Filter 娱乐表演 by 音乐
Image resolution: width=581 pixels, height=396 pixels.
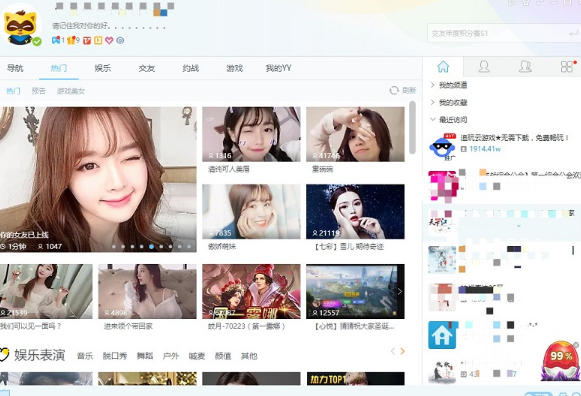(85, 356)
